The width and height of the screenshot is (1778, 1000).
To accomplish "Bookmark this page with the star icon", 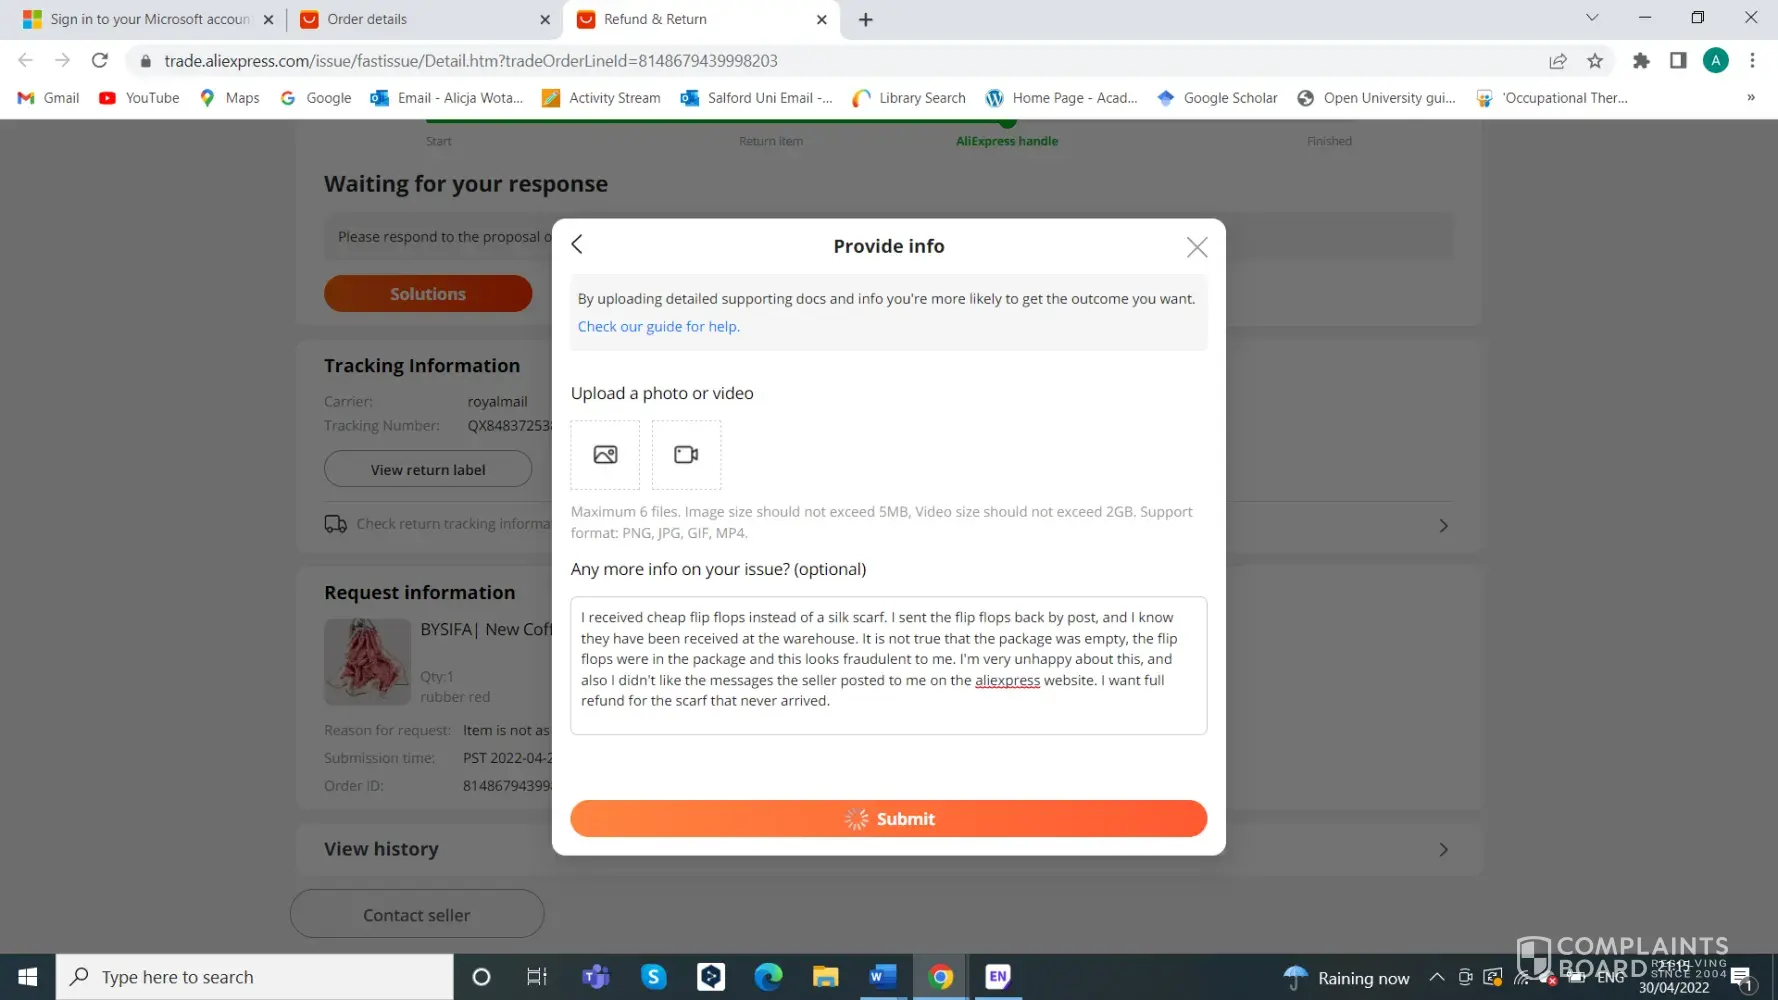I will pyautogui.click(x=1595, y=61).
